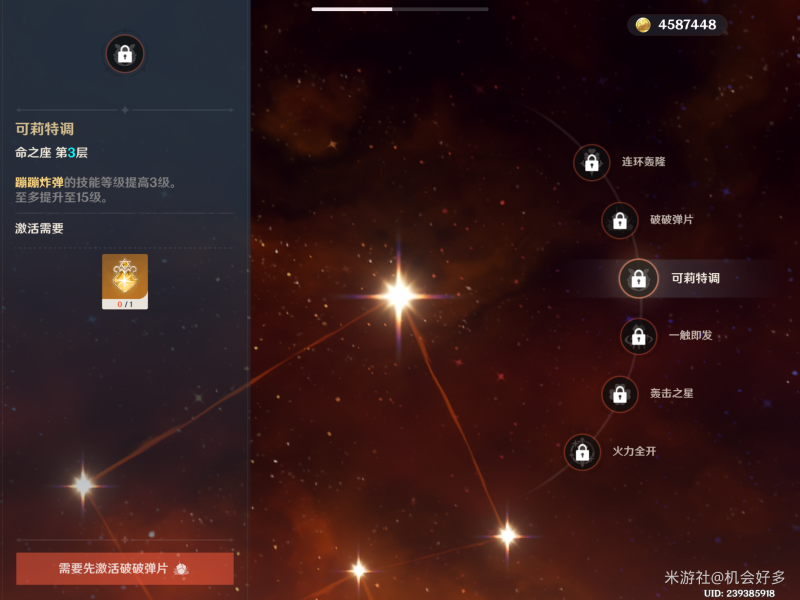Click the 火力全开 constellation label
The width and height of the screenshot is (800, 600).
pyautogui.click(x=634, y=451)
